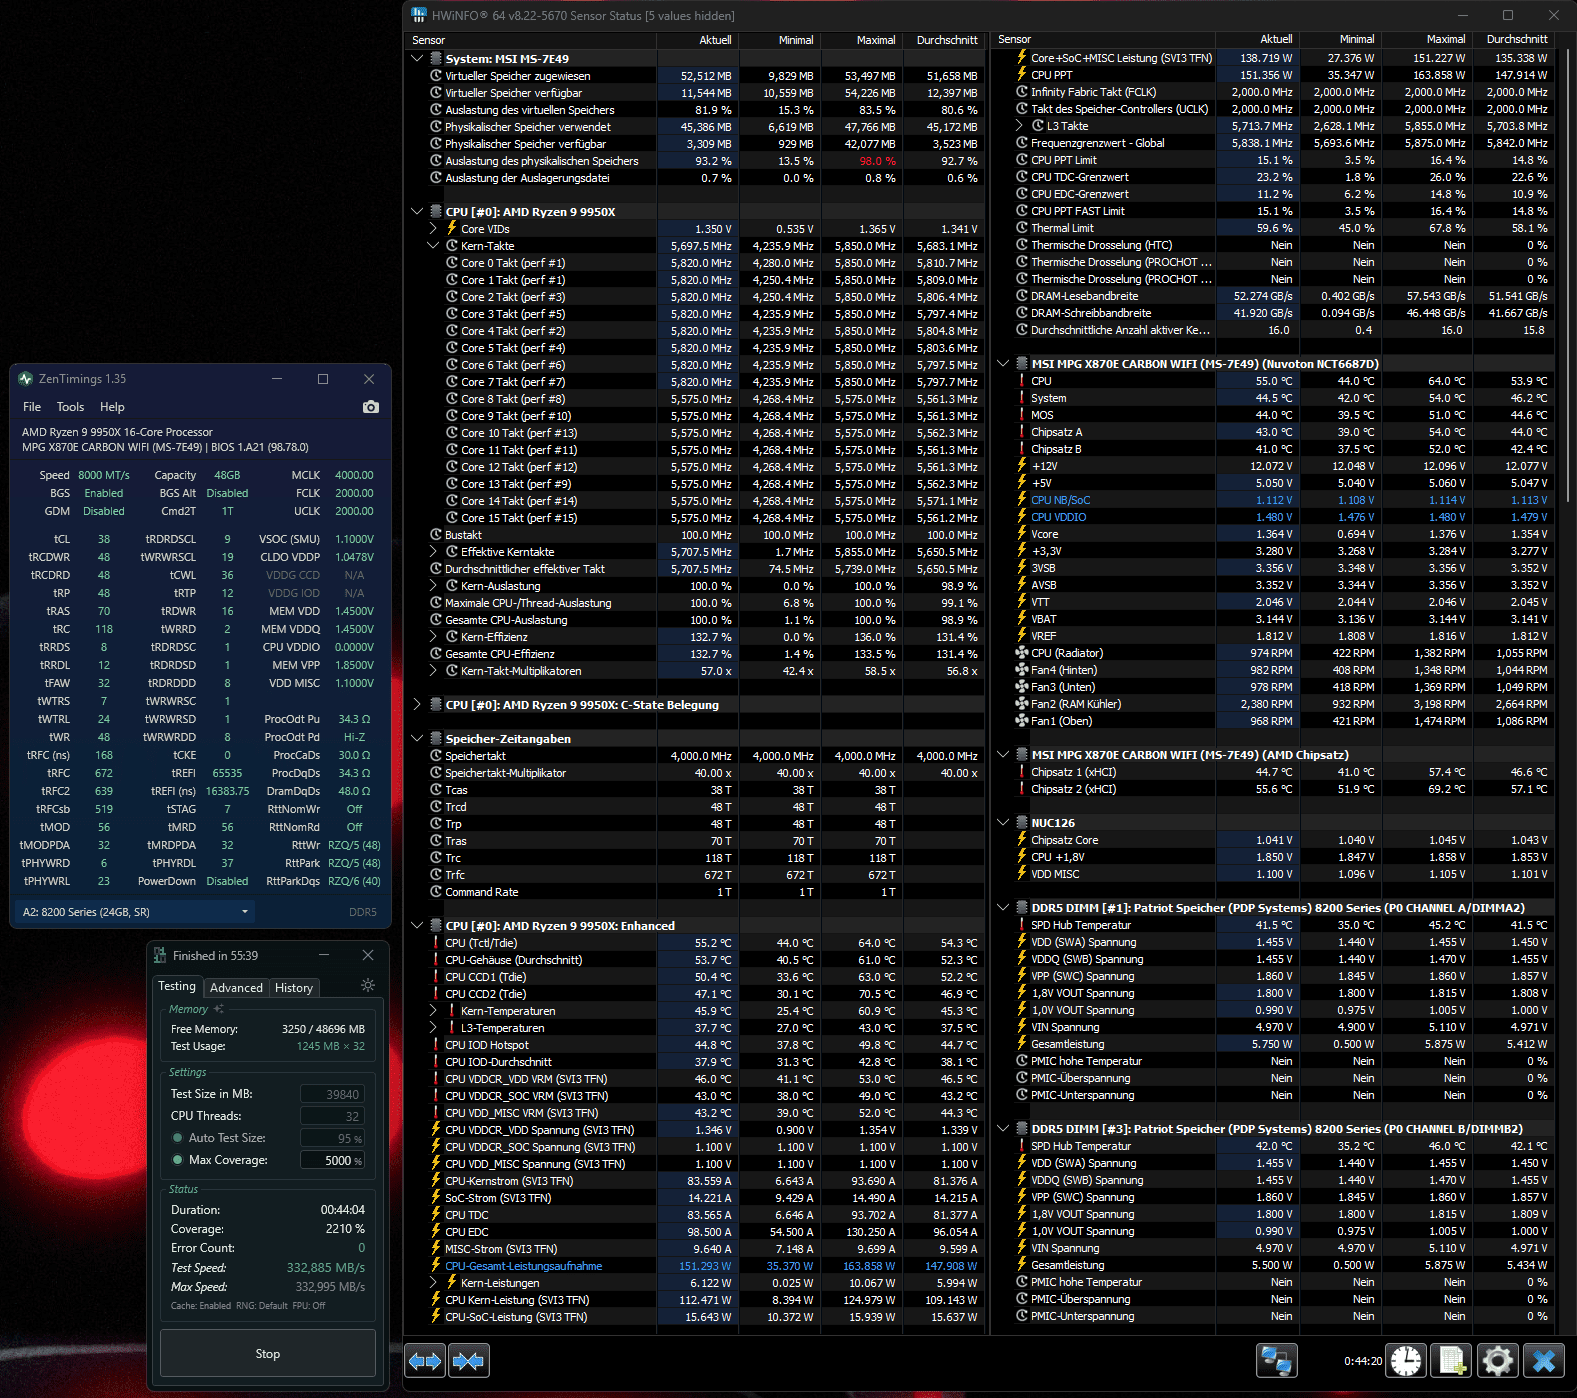Click the Aktuell column header in left panel

(x=696, y=40)
